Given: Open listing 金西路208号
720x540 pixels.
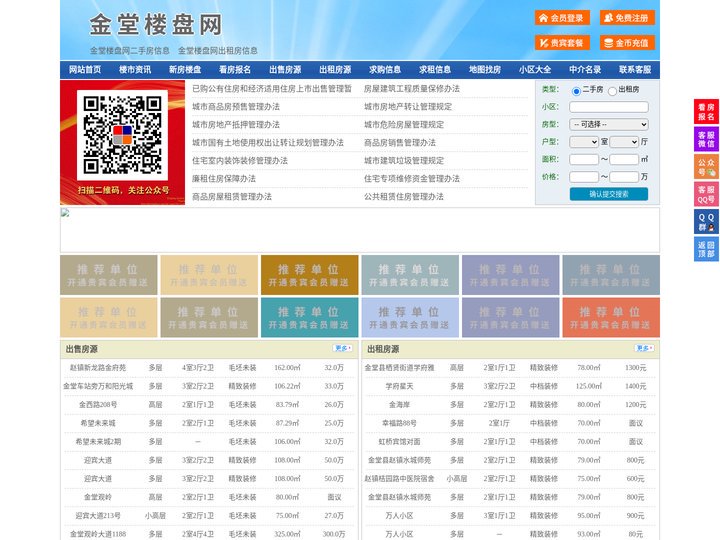Looking at the screenshot, I should [x=98, y=405].
